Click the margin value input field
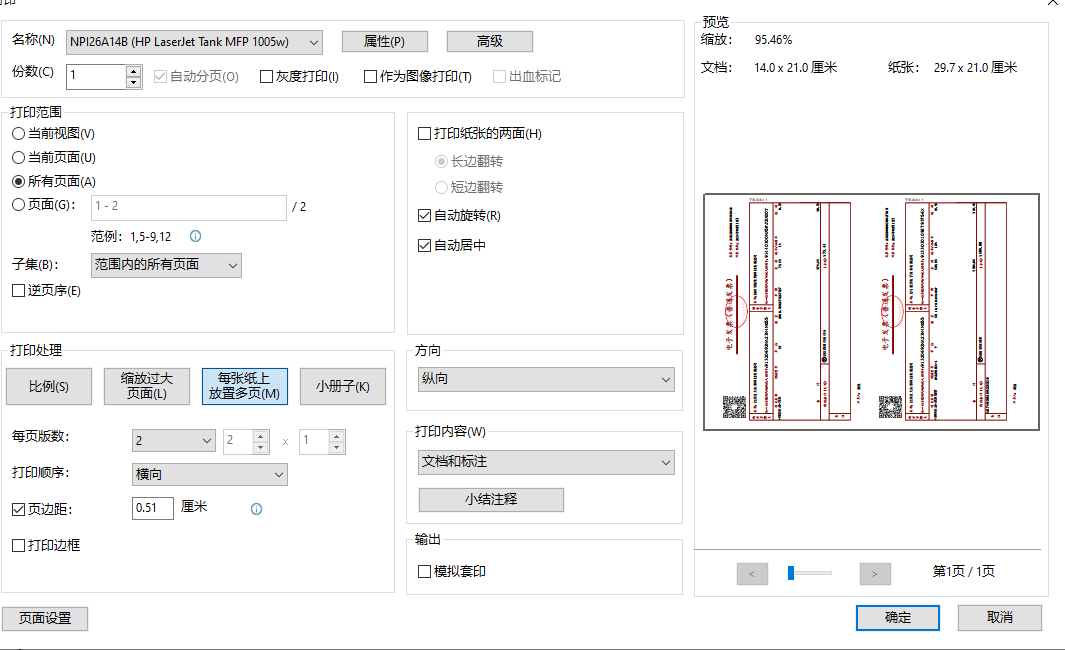Screen dimensions: 1065x650 coord(153,508)
